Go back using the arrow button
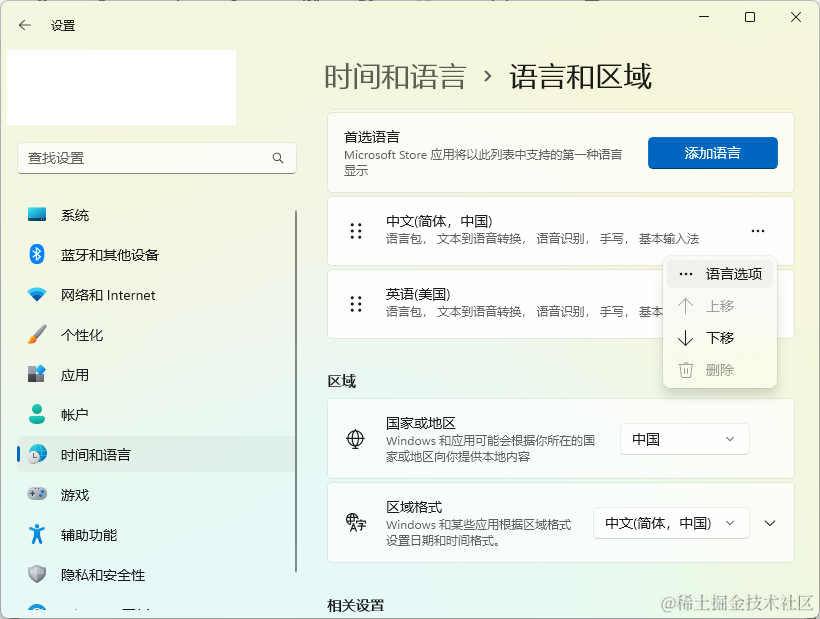The width and height of the screenshot is (820, 619). tap(24, 25)
